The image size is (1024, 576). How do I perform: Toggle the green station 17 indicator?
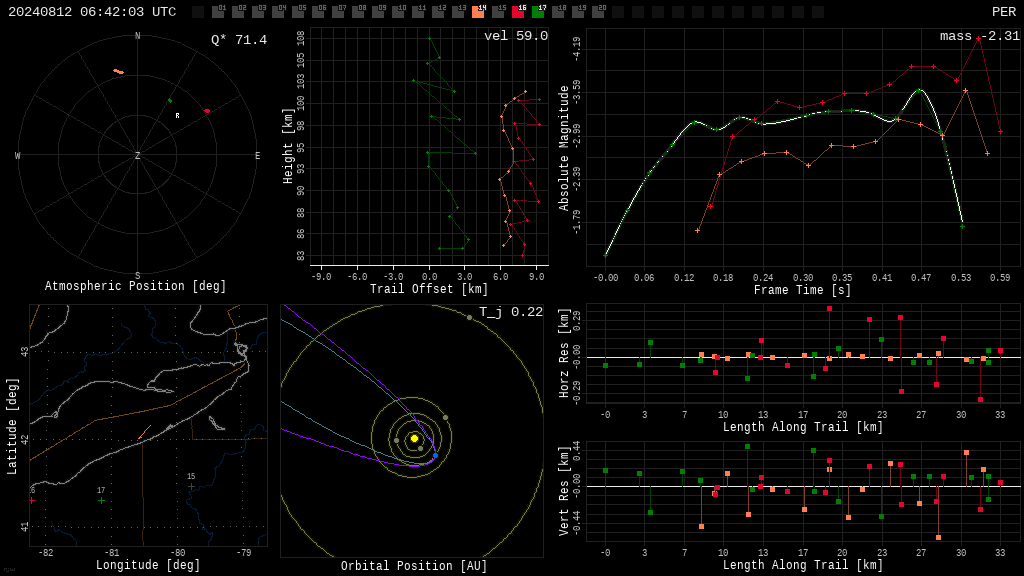538,12
